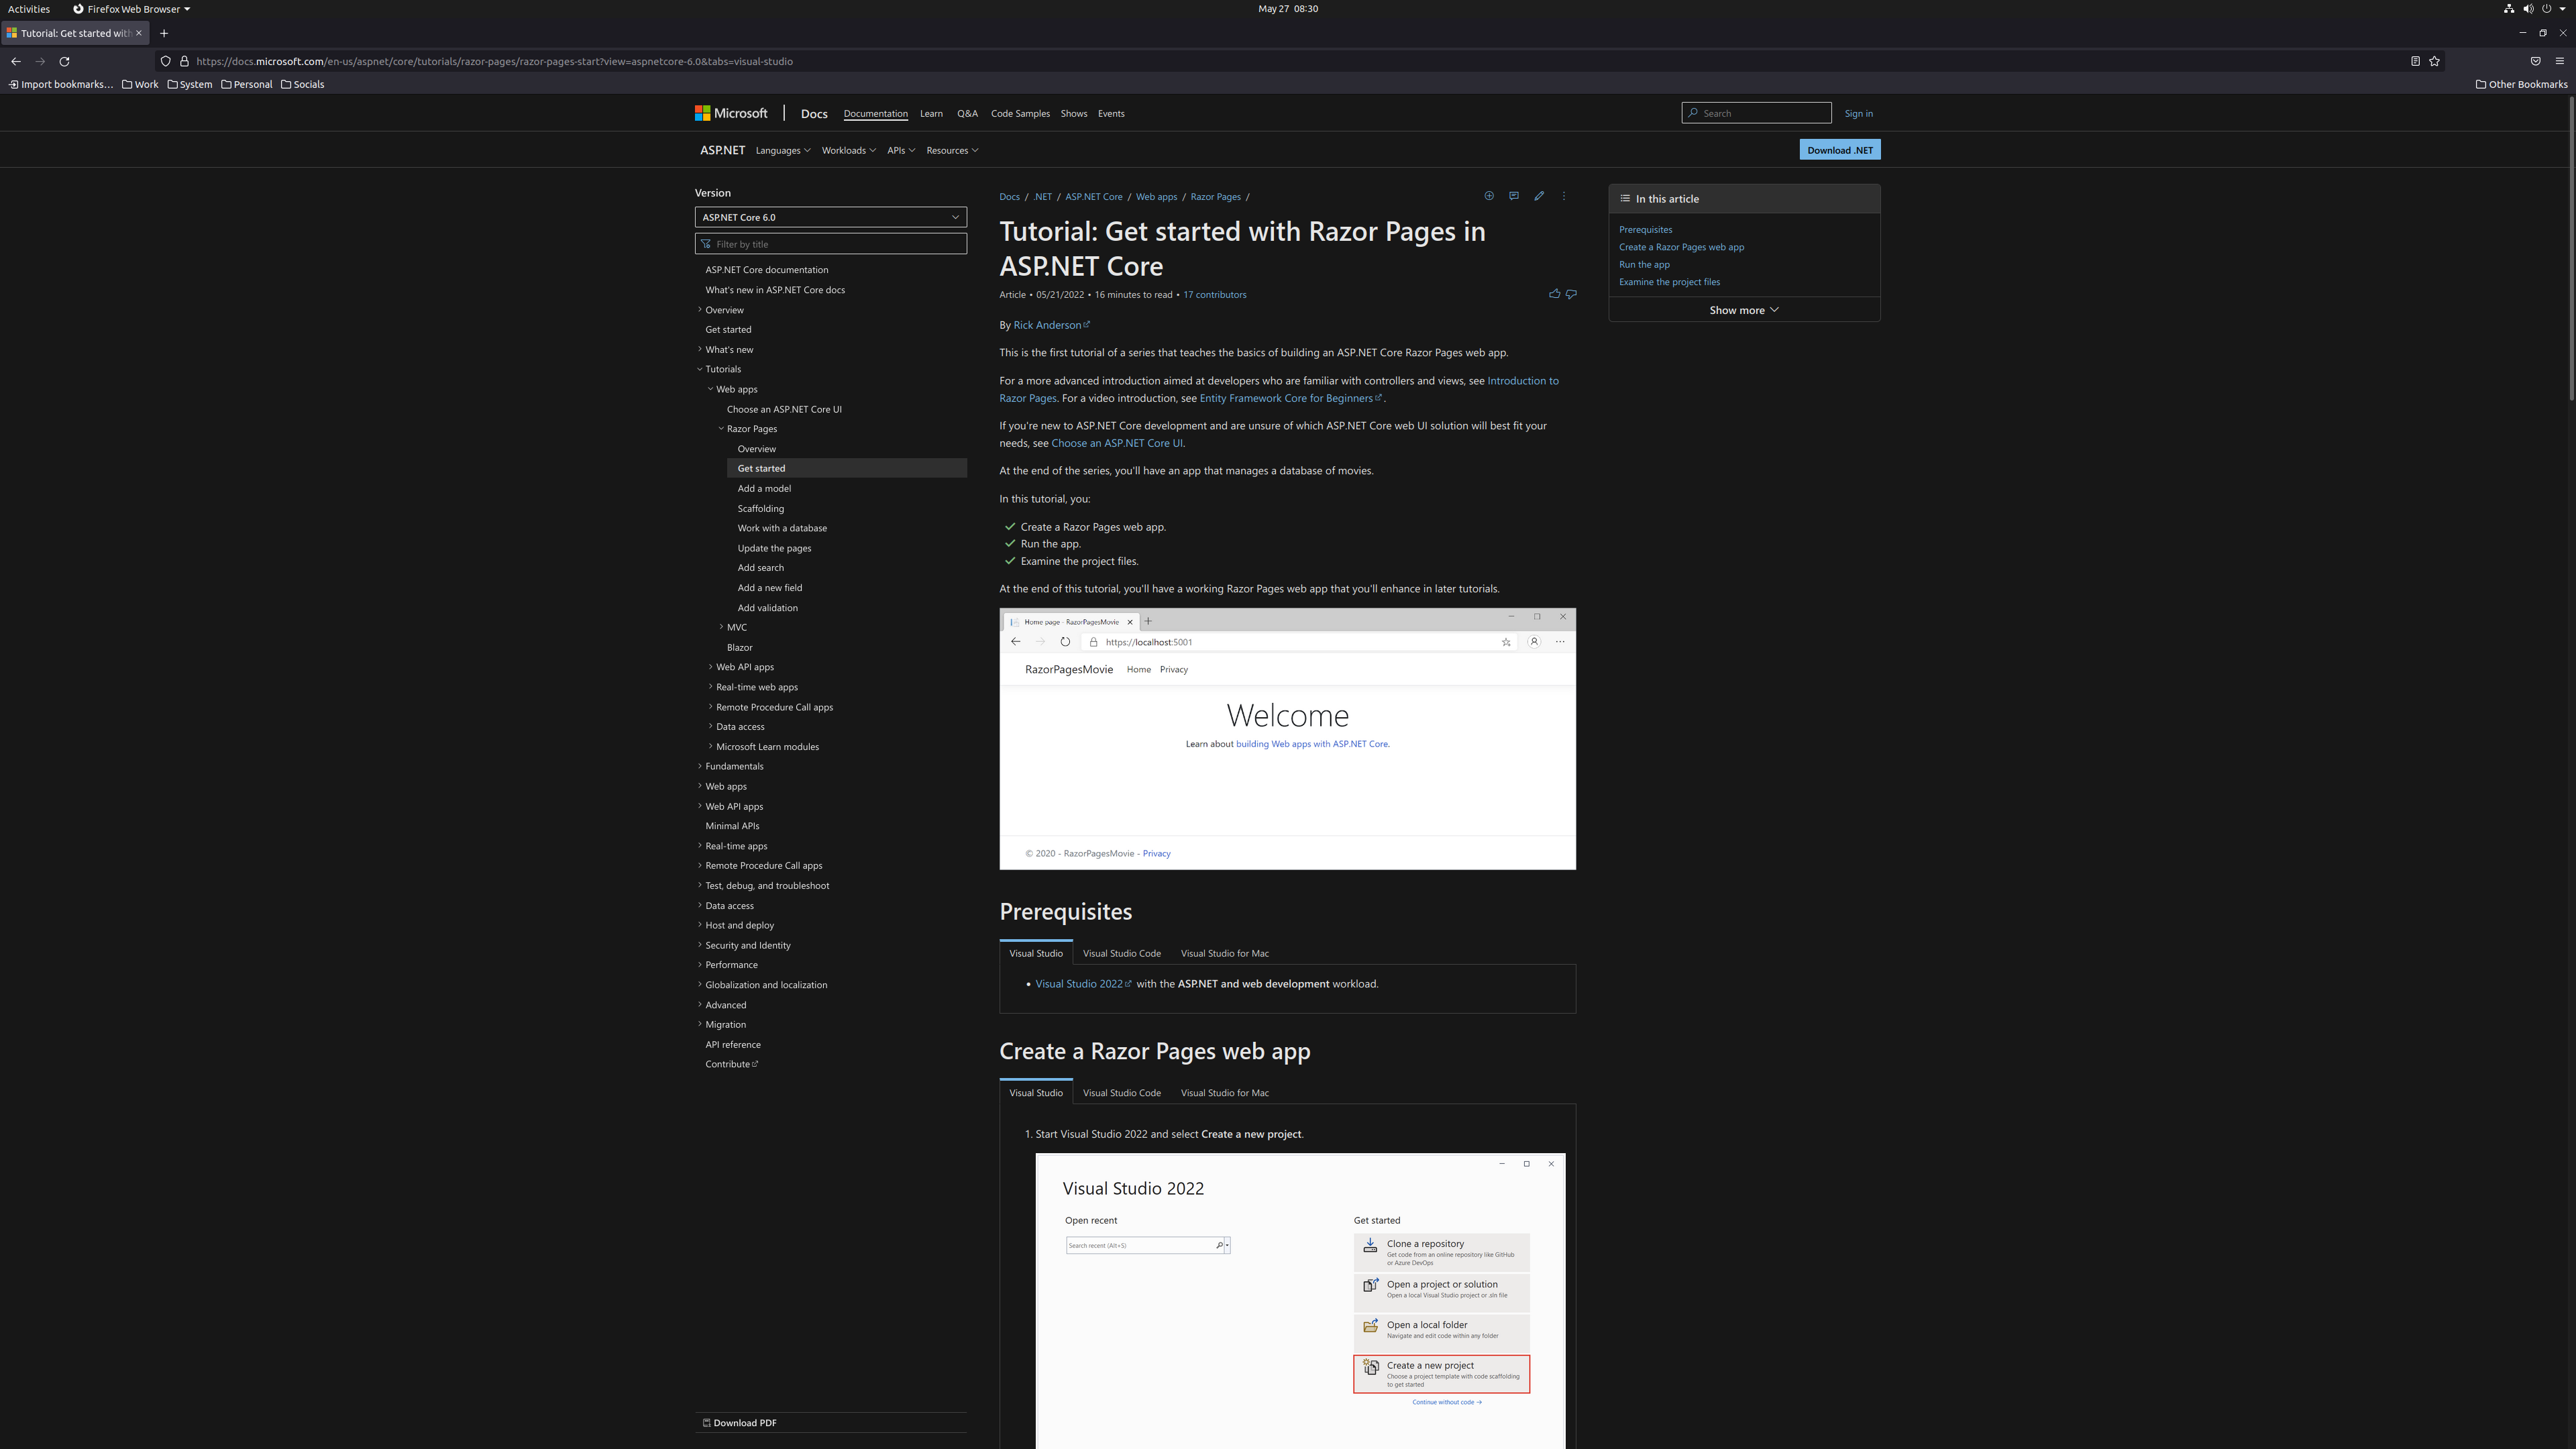Open the Choose an ASP.NET Core UI inline link

pos(1116,443)
